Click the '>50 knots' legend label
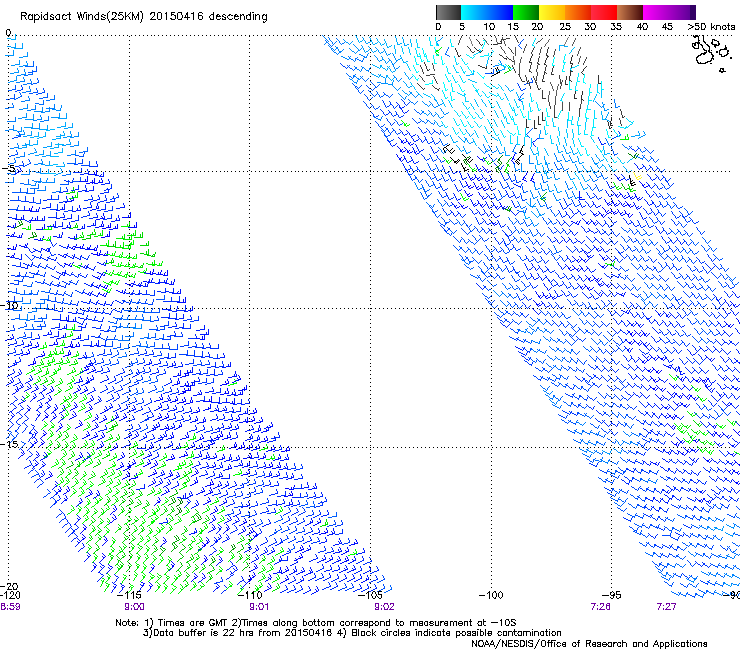 tap(711, 27)
